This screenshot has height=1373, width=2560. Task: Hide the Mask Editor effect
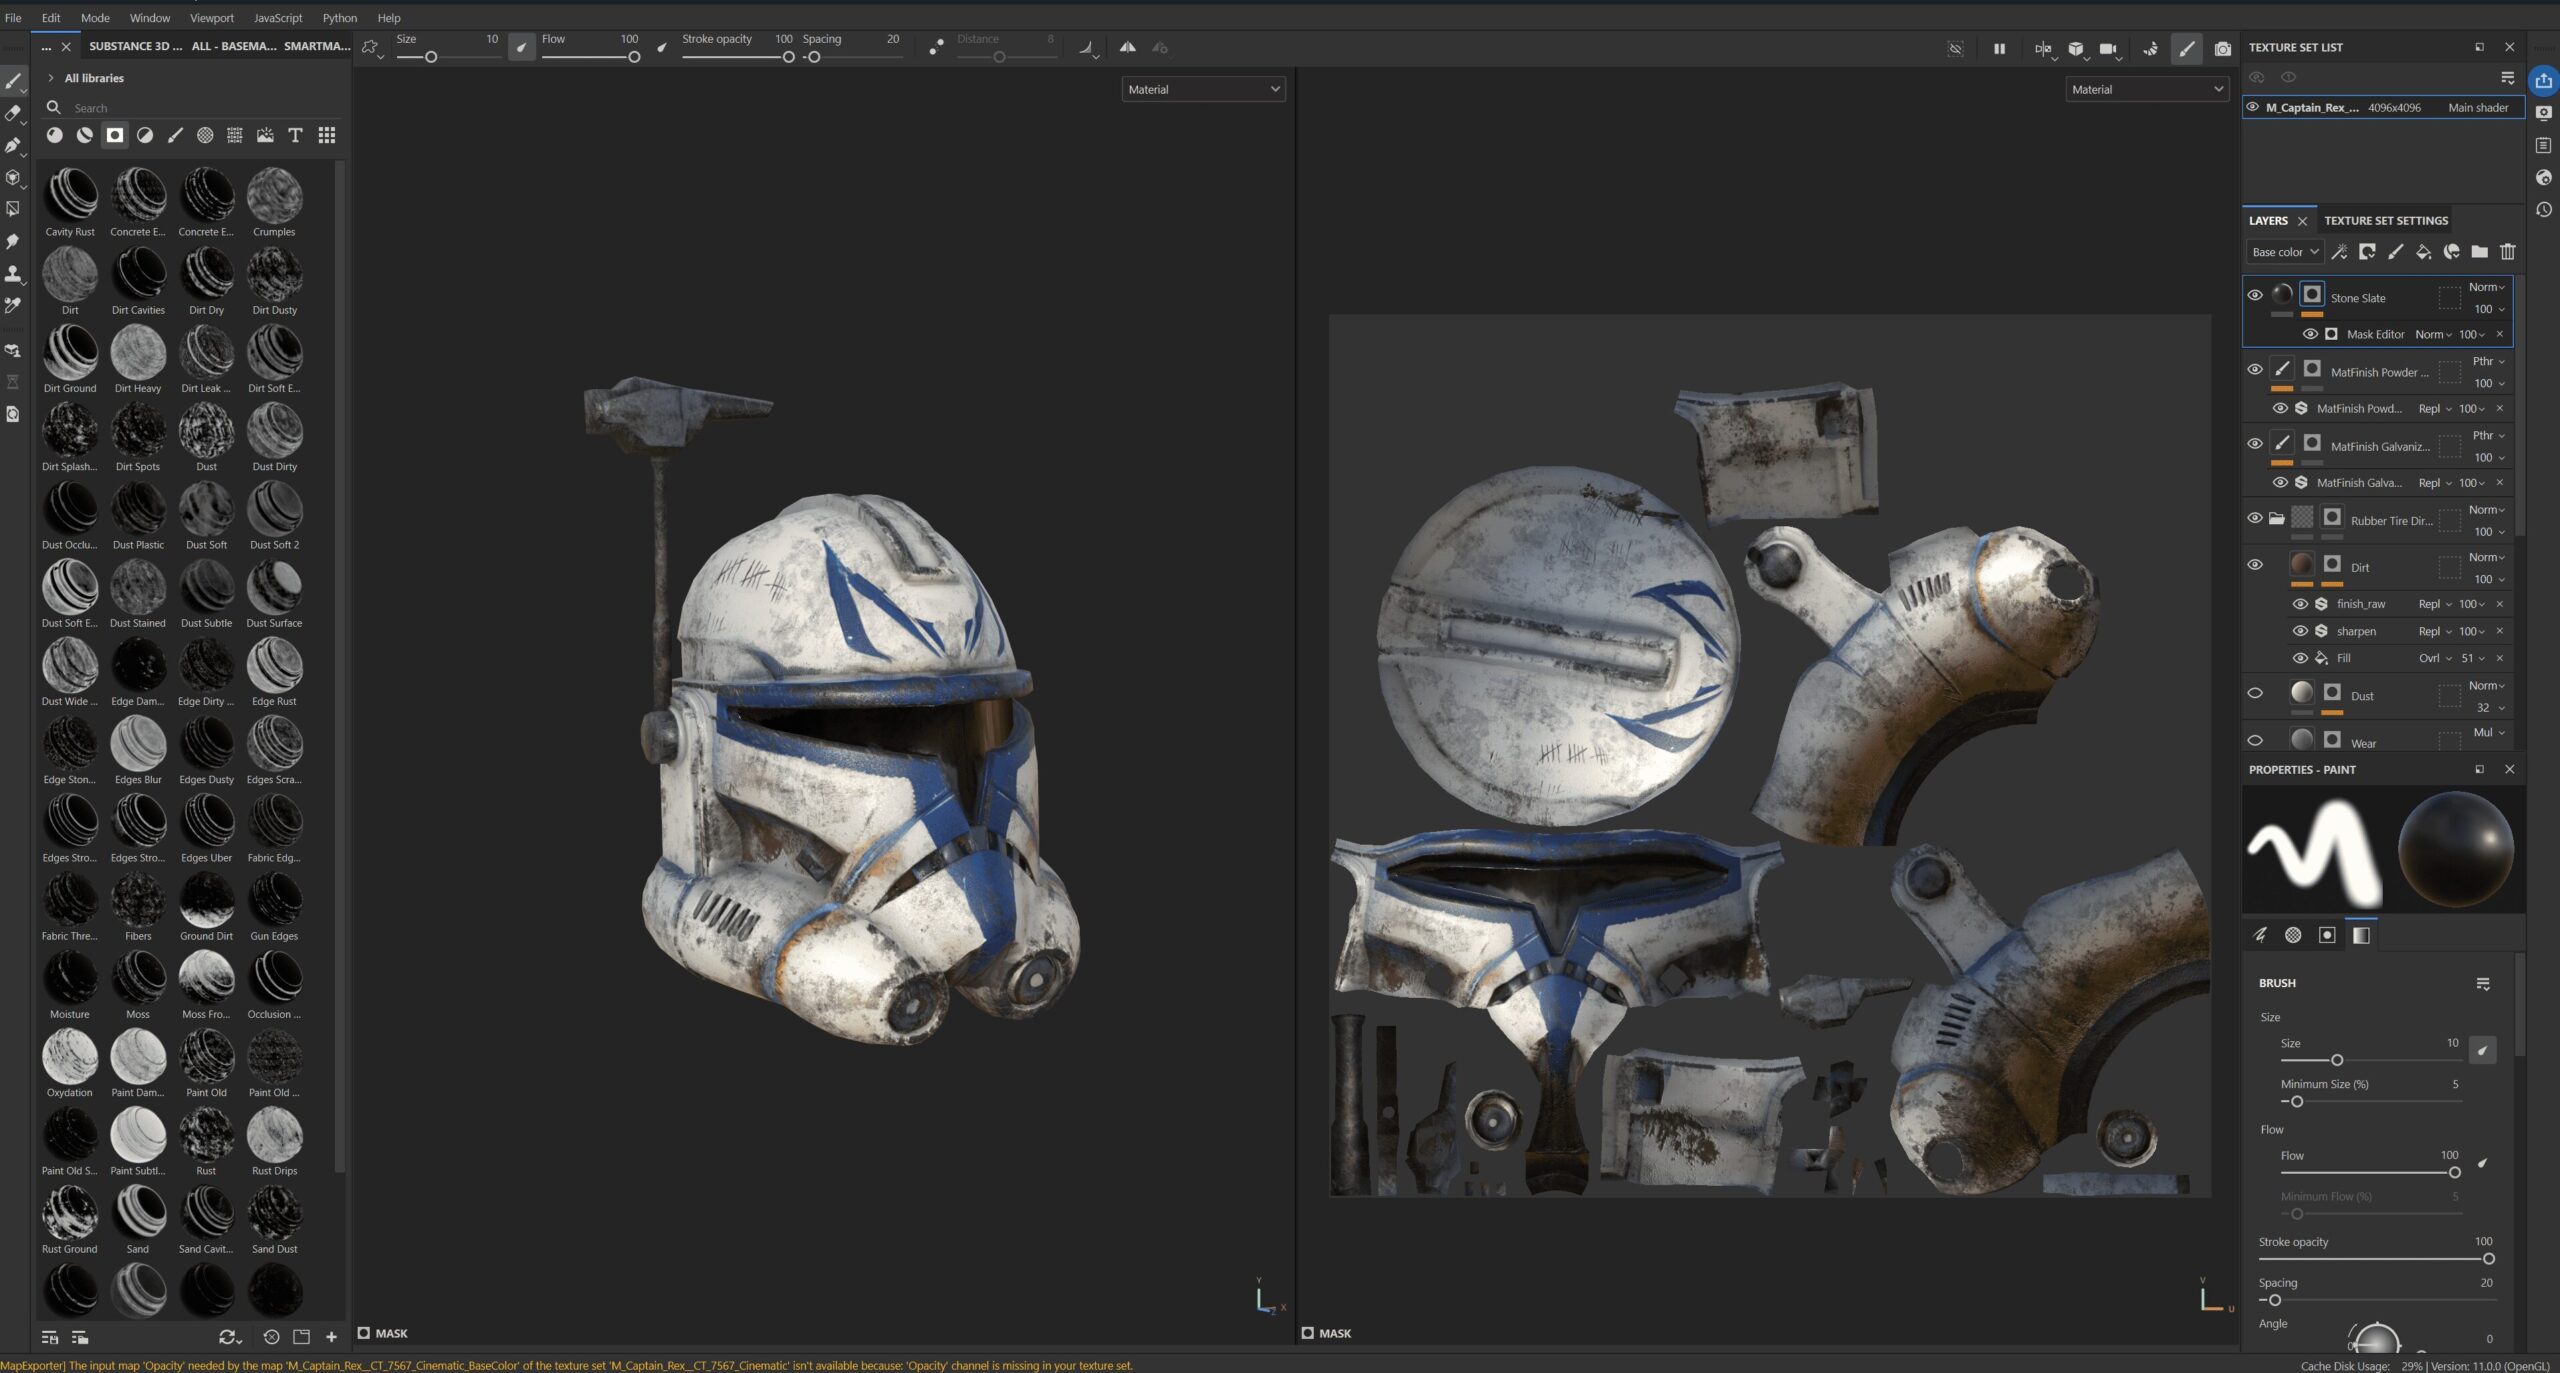pos(2309,334)
